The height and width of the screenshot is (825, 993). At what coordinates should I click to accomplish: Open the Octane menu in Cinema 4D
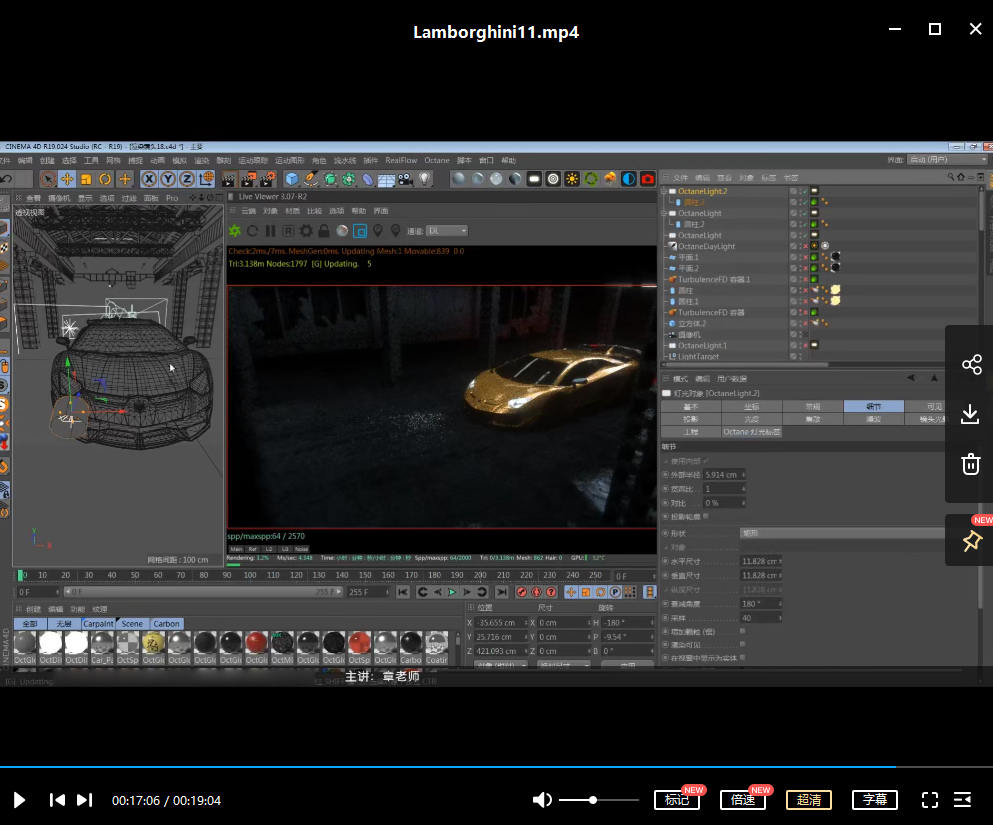437,160
